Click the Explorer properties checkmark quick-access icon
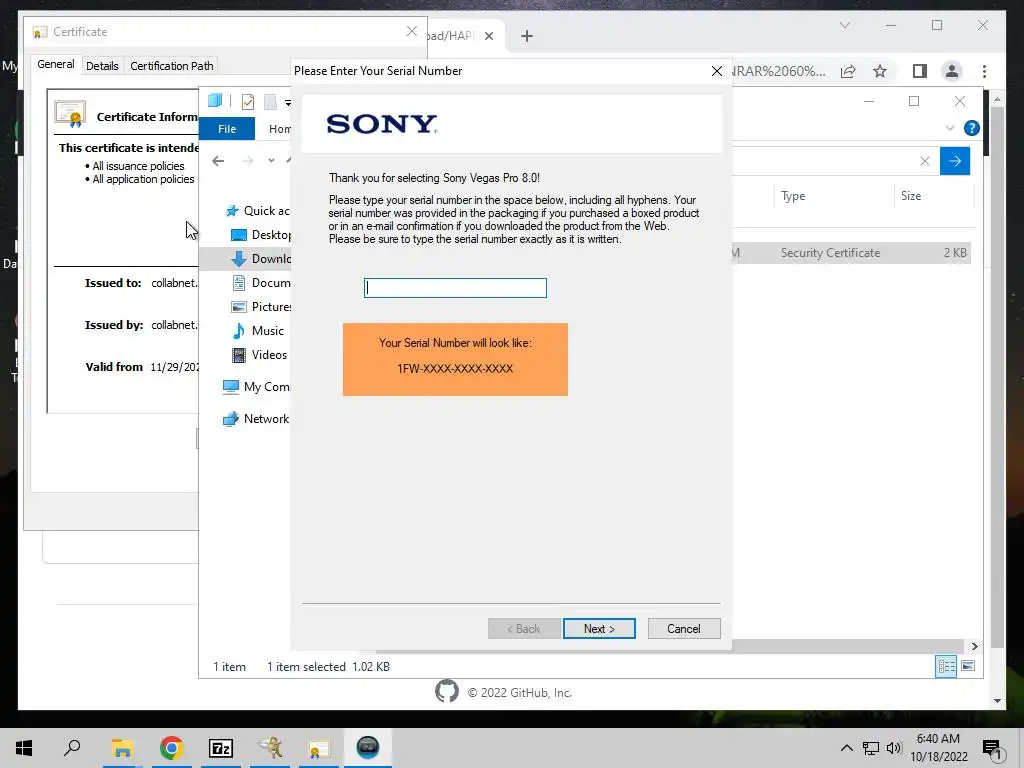This screenshot has width=1024, height=768. (248, 101)
